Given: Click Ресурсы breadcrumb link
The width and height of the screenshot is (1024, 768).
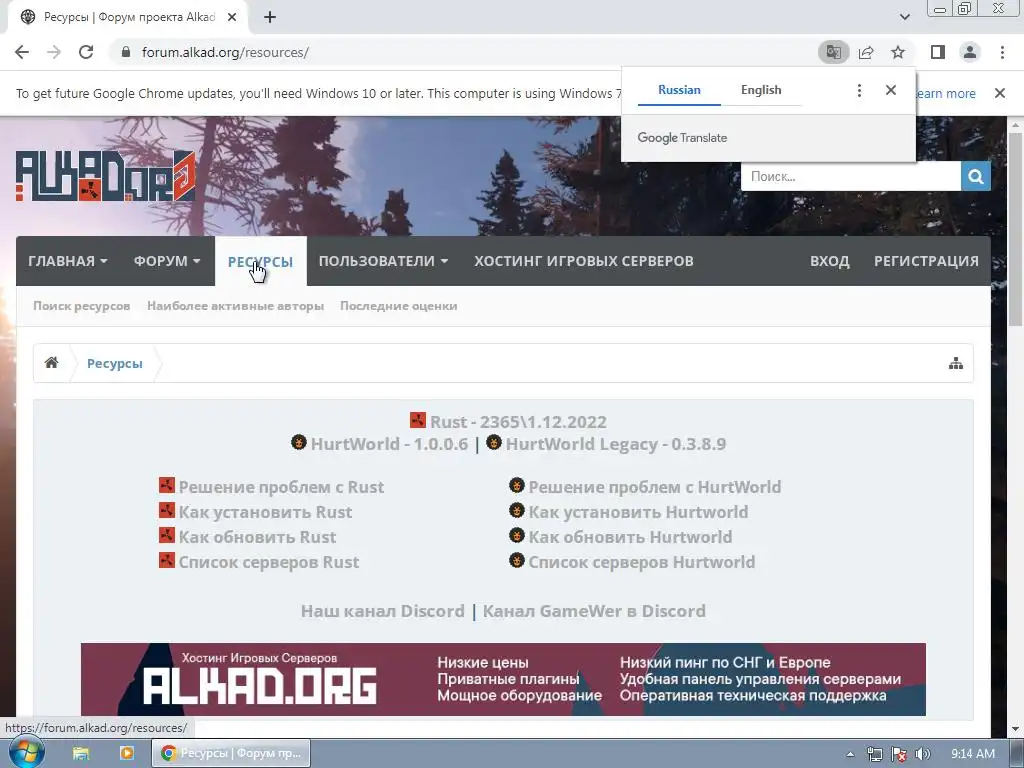Looking at the screenshot, I should [x=114, y=363].
